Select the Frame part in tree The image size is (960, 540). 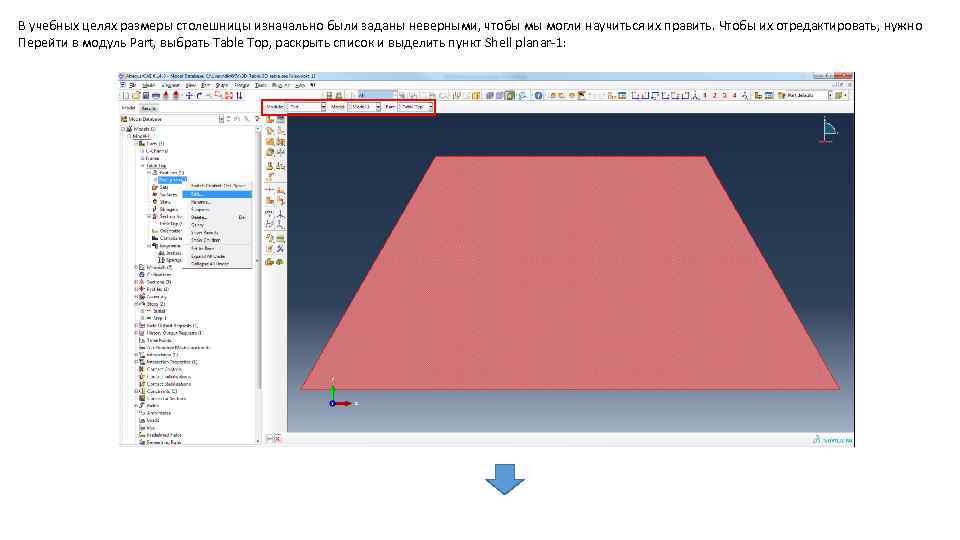click(152, 158)
